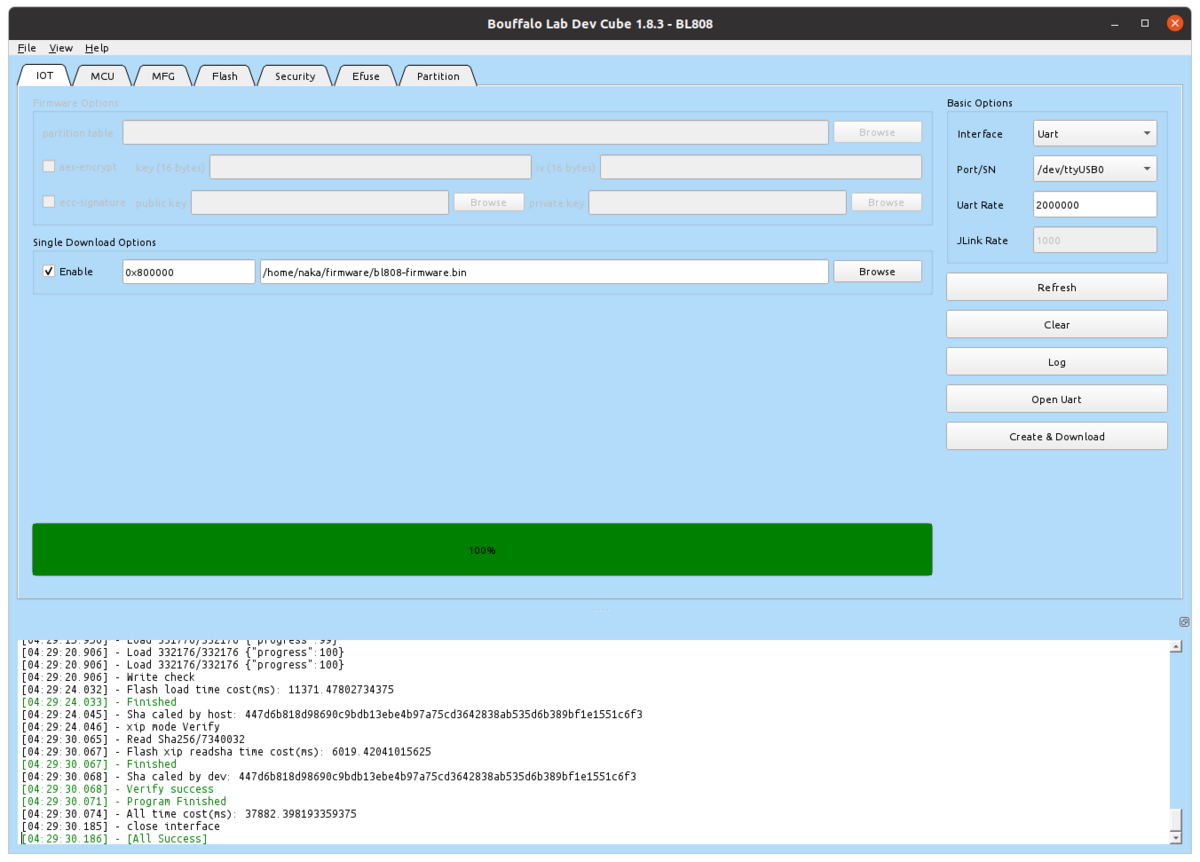Image resolution: width=1200 pixels, height=862 pixels.
Task: Browse for the partition table file
Action: click(x=877, y=132)
